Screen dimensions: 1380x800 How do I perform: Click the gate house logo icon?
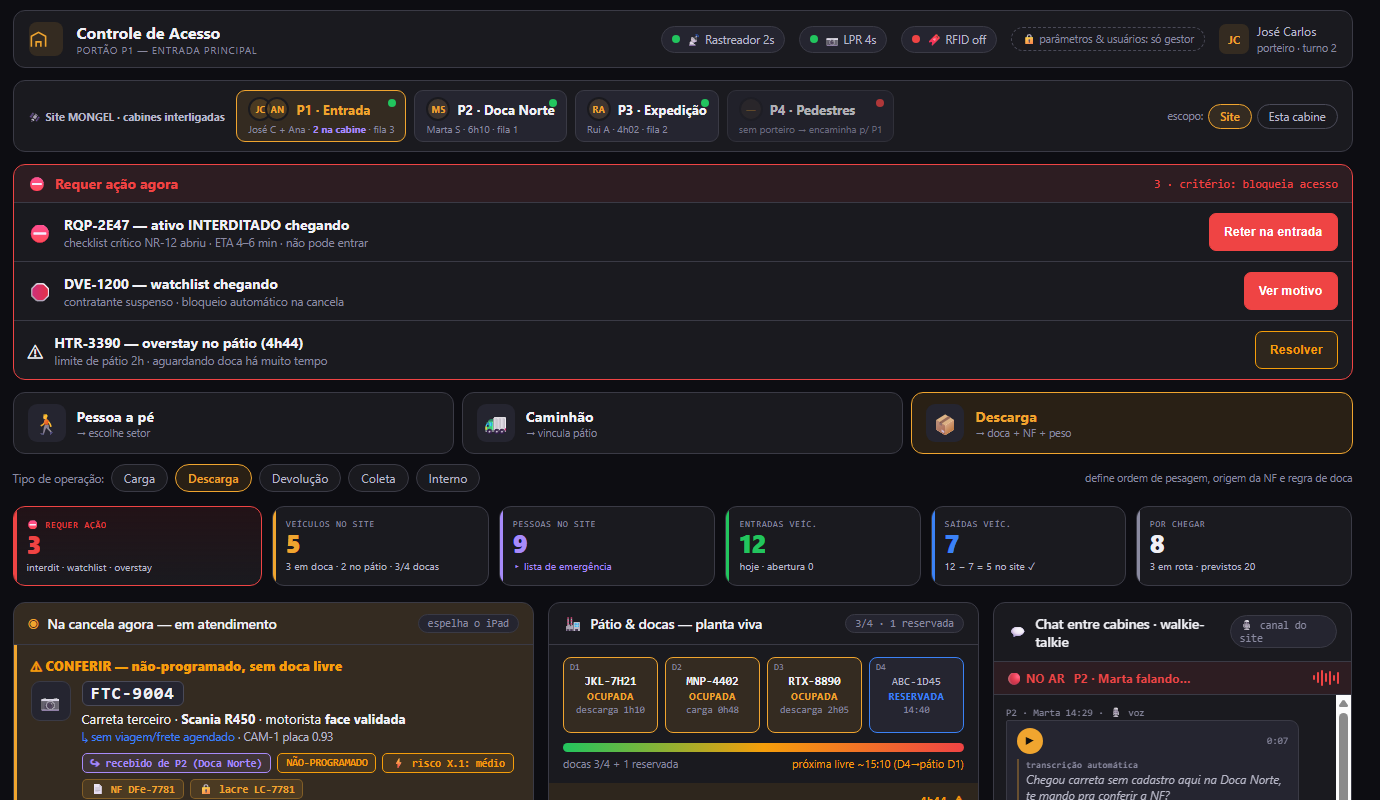tap(45, 40)
